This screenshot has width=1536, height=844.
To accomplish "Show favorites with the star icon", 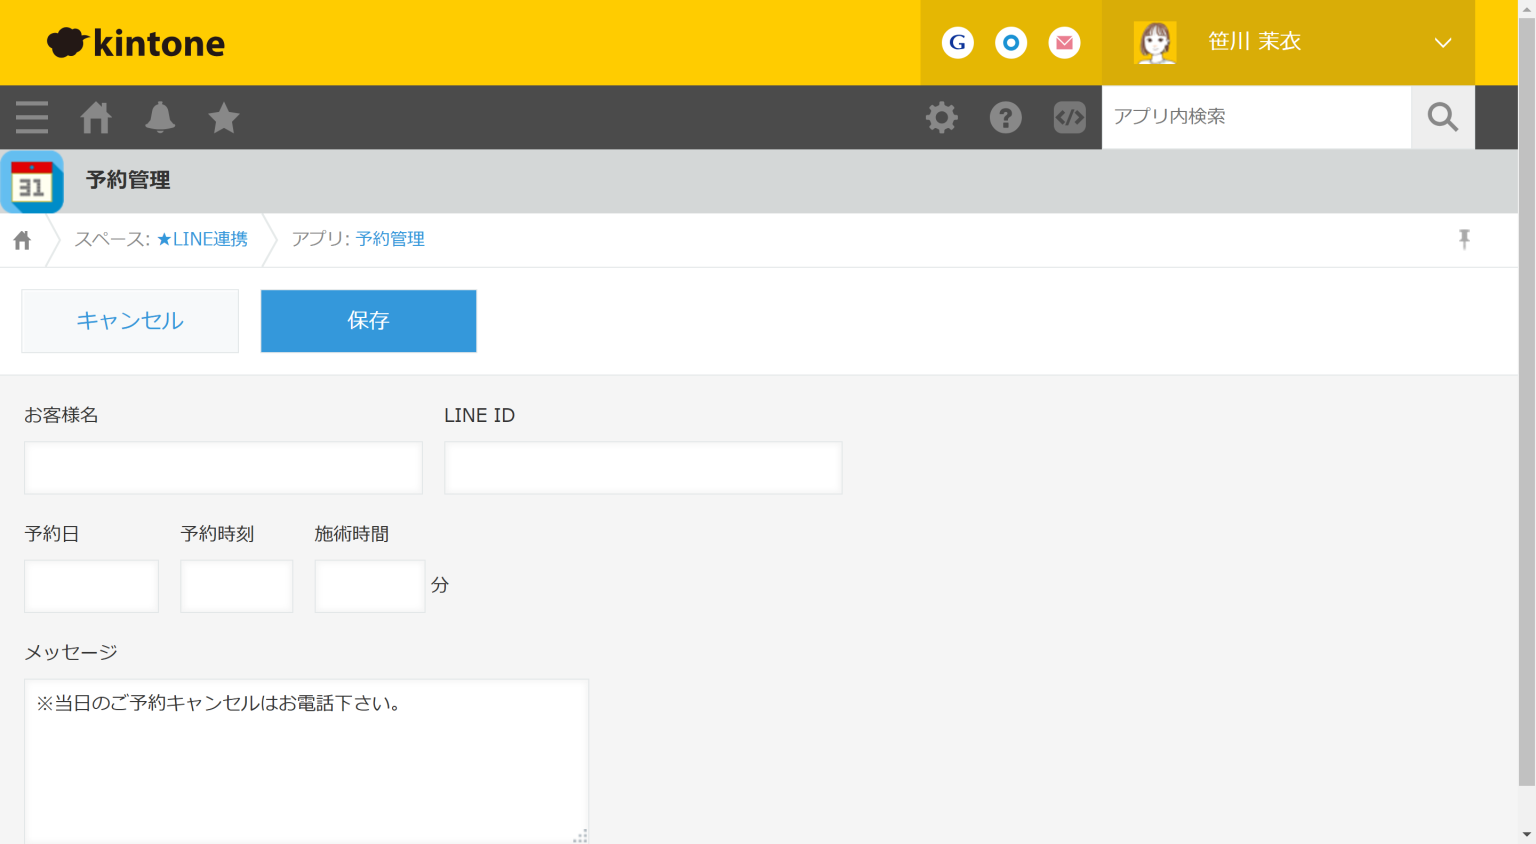I will [223, 117].
